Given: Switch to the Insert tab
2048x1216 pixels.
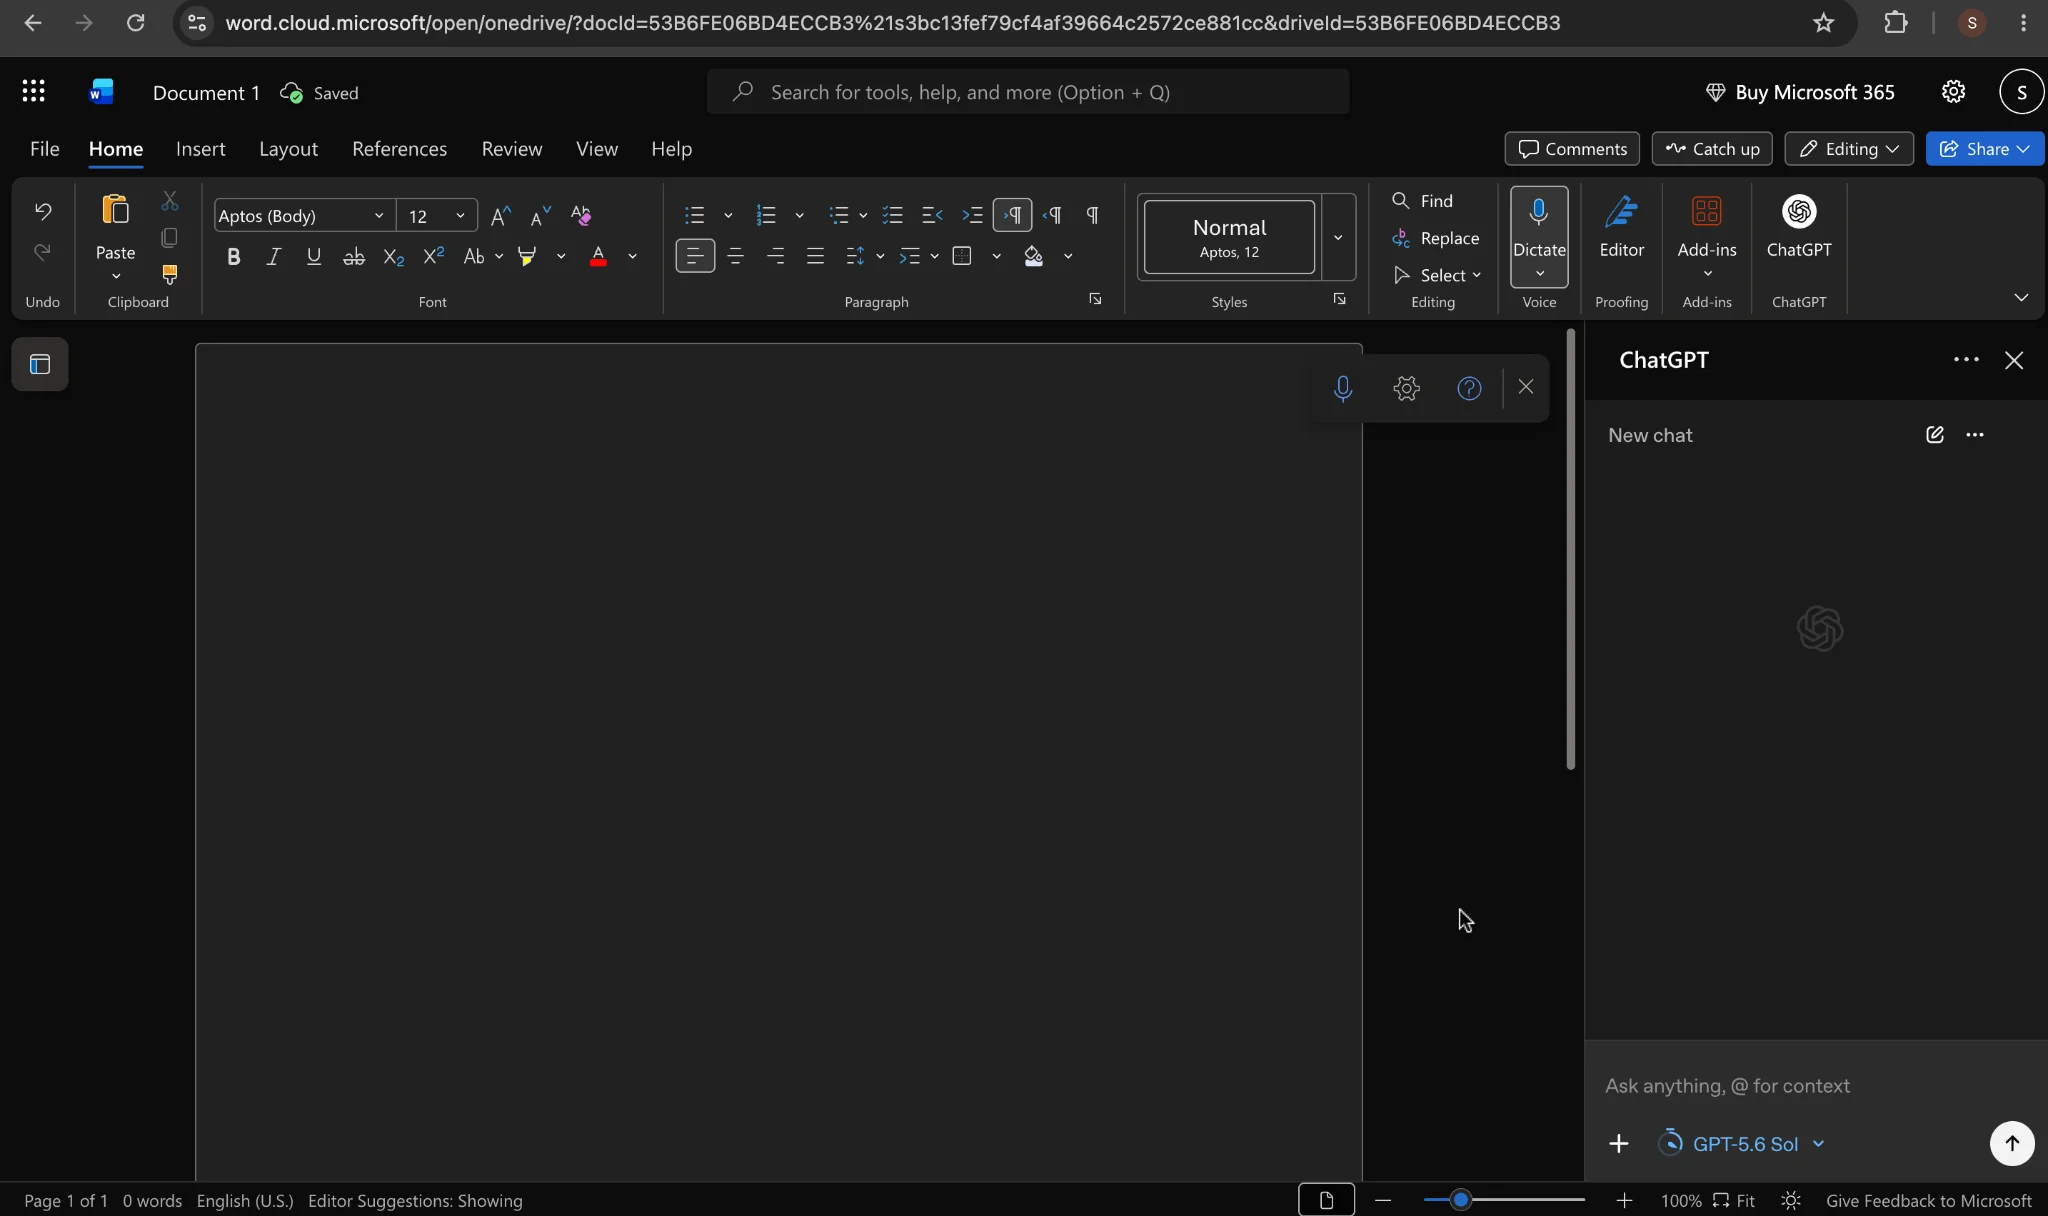Looking at the screenshot, I should click(x=200, y=149).
